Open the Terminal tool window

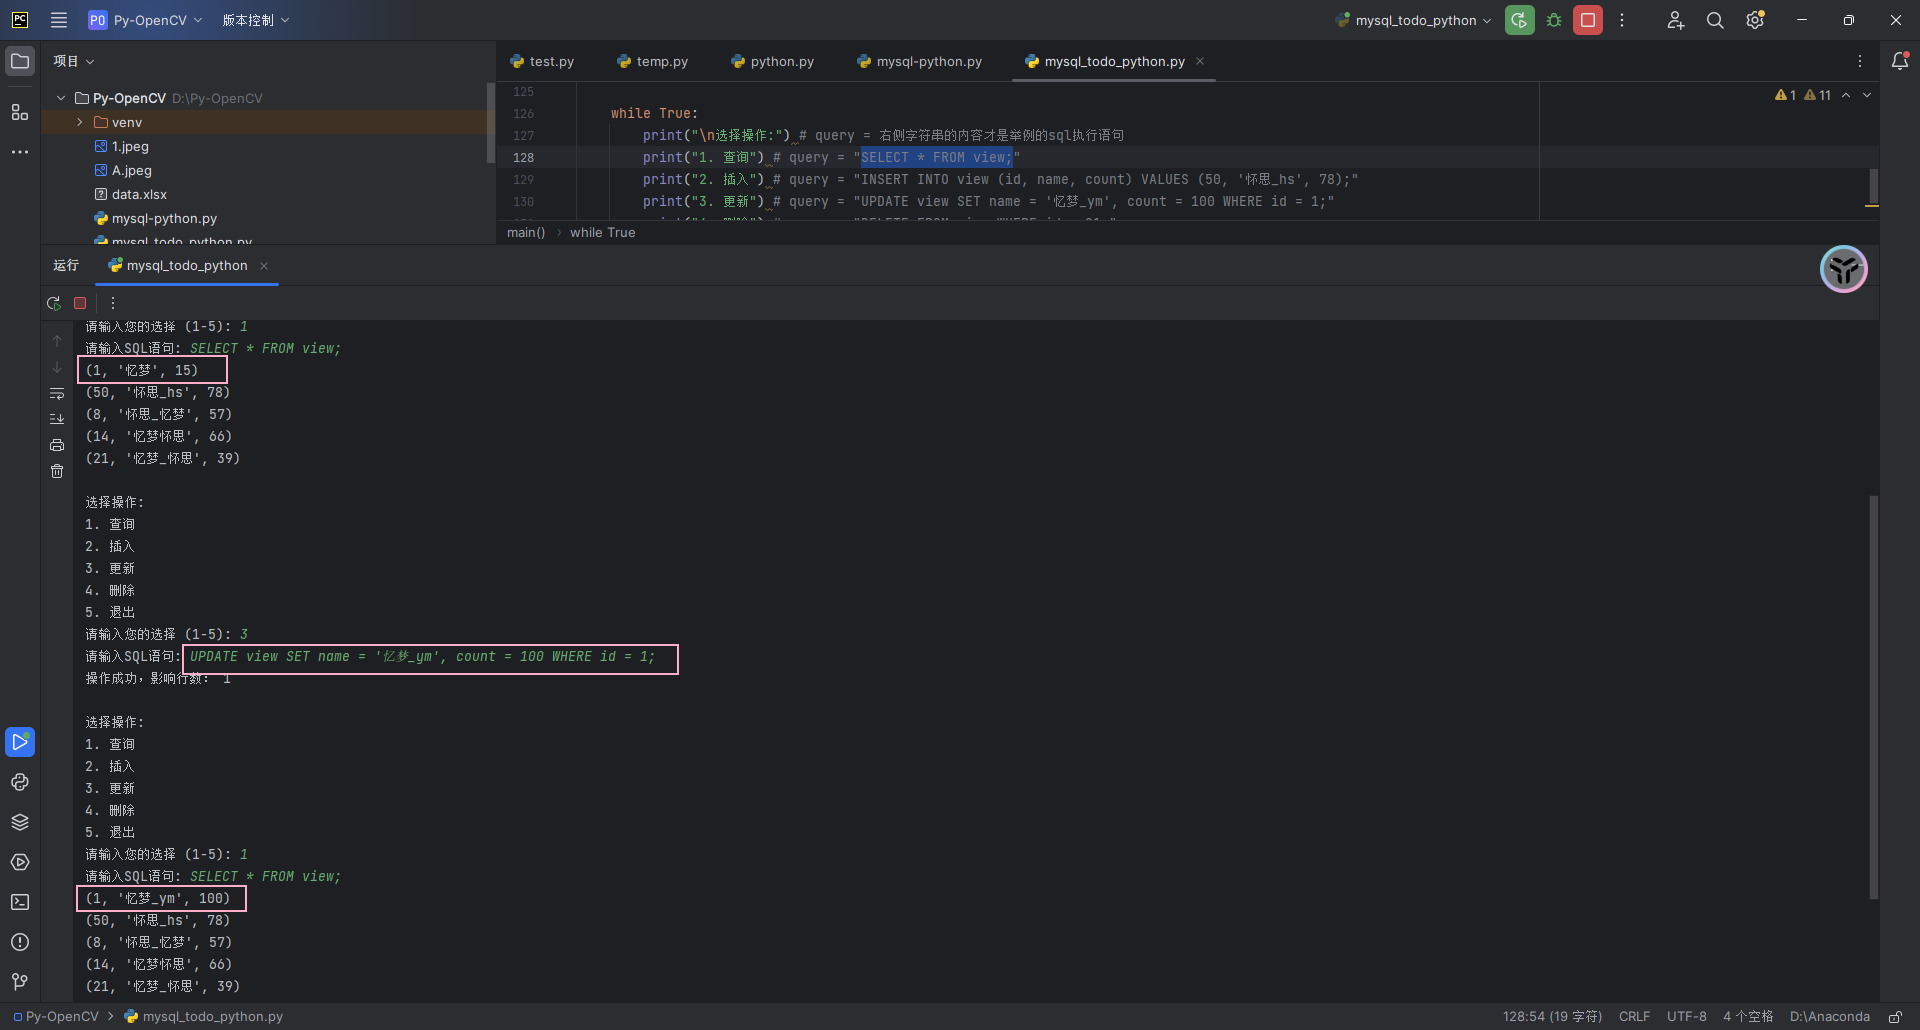click(20, 902)
